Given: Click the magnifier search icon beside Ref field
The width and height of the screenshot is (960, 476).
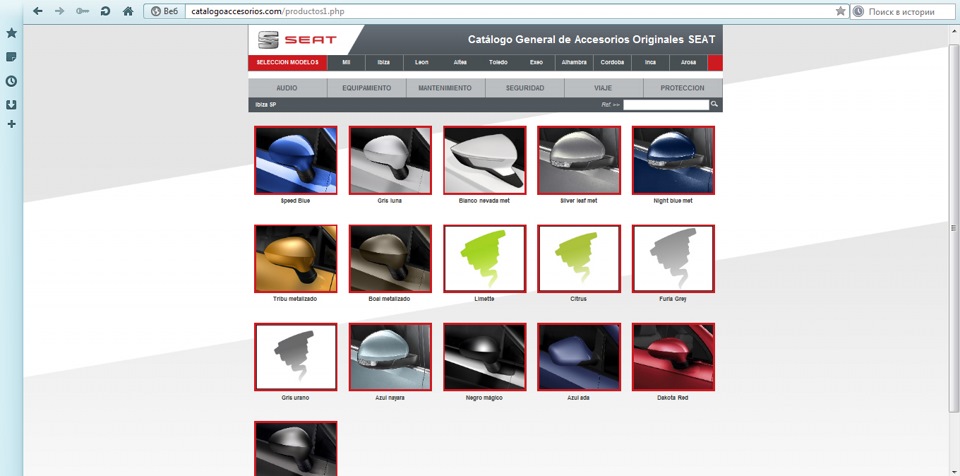Looking at the screenshot, I should [x=714, y=105].
